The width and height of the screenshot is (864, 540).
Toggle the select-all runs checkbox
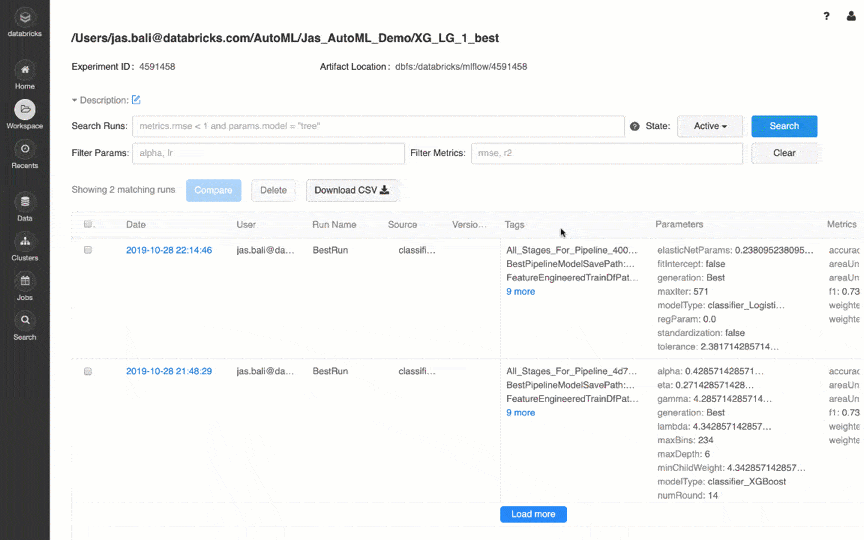[88, 225]
